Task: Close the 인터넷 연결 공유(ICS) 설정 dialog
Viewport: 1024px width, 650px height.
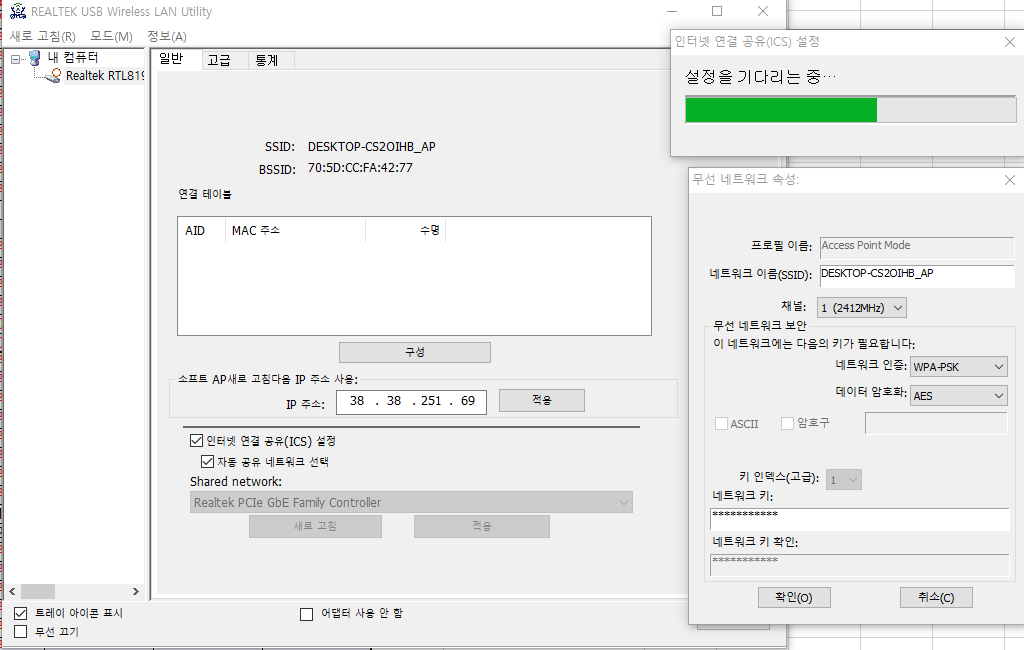Action: click(1010, 42)
